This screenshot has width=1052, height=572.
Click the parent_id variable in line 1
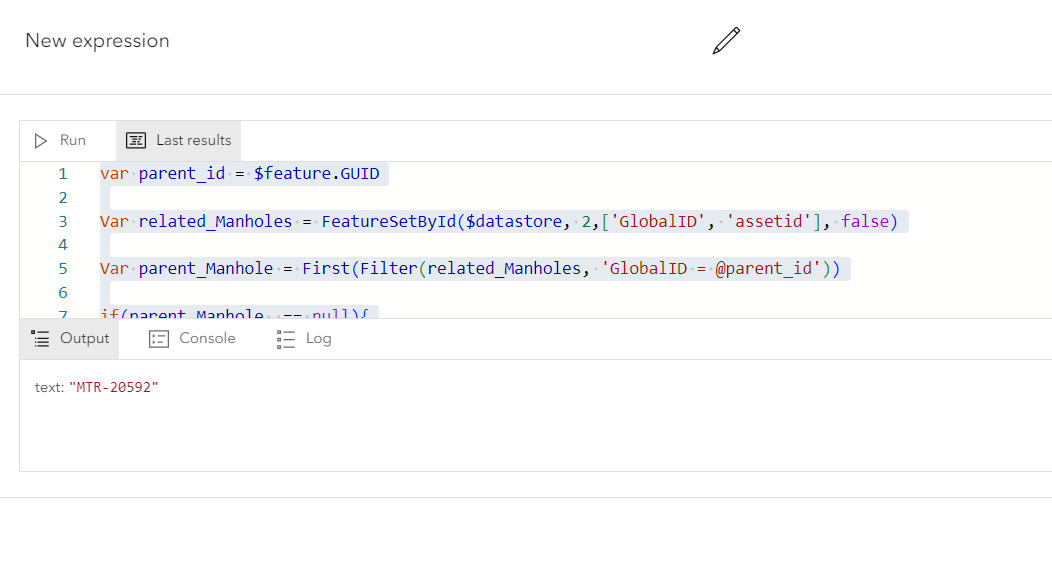tap(182, 174)
